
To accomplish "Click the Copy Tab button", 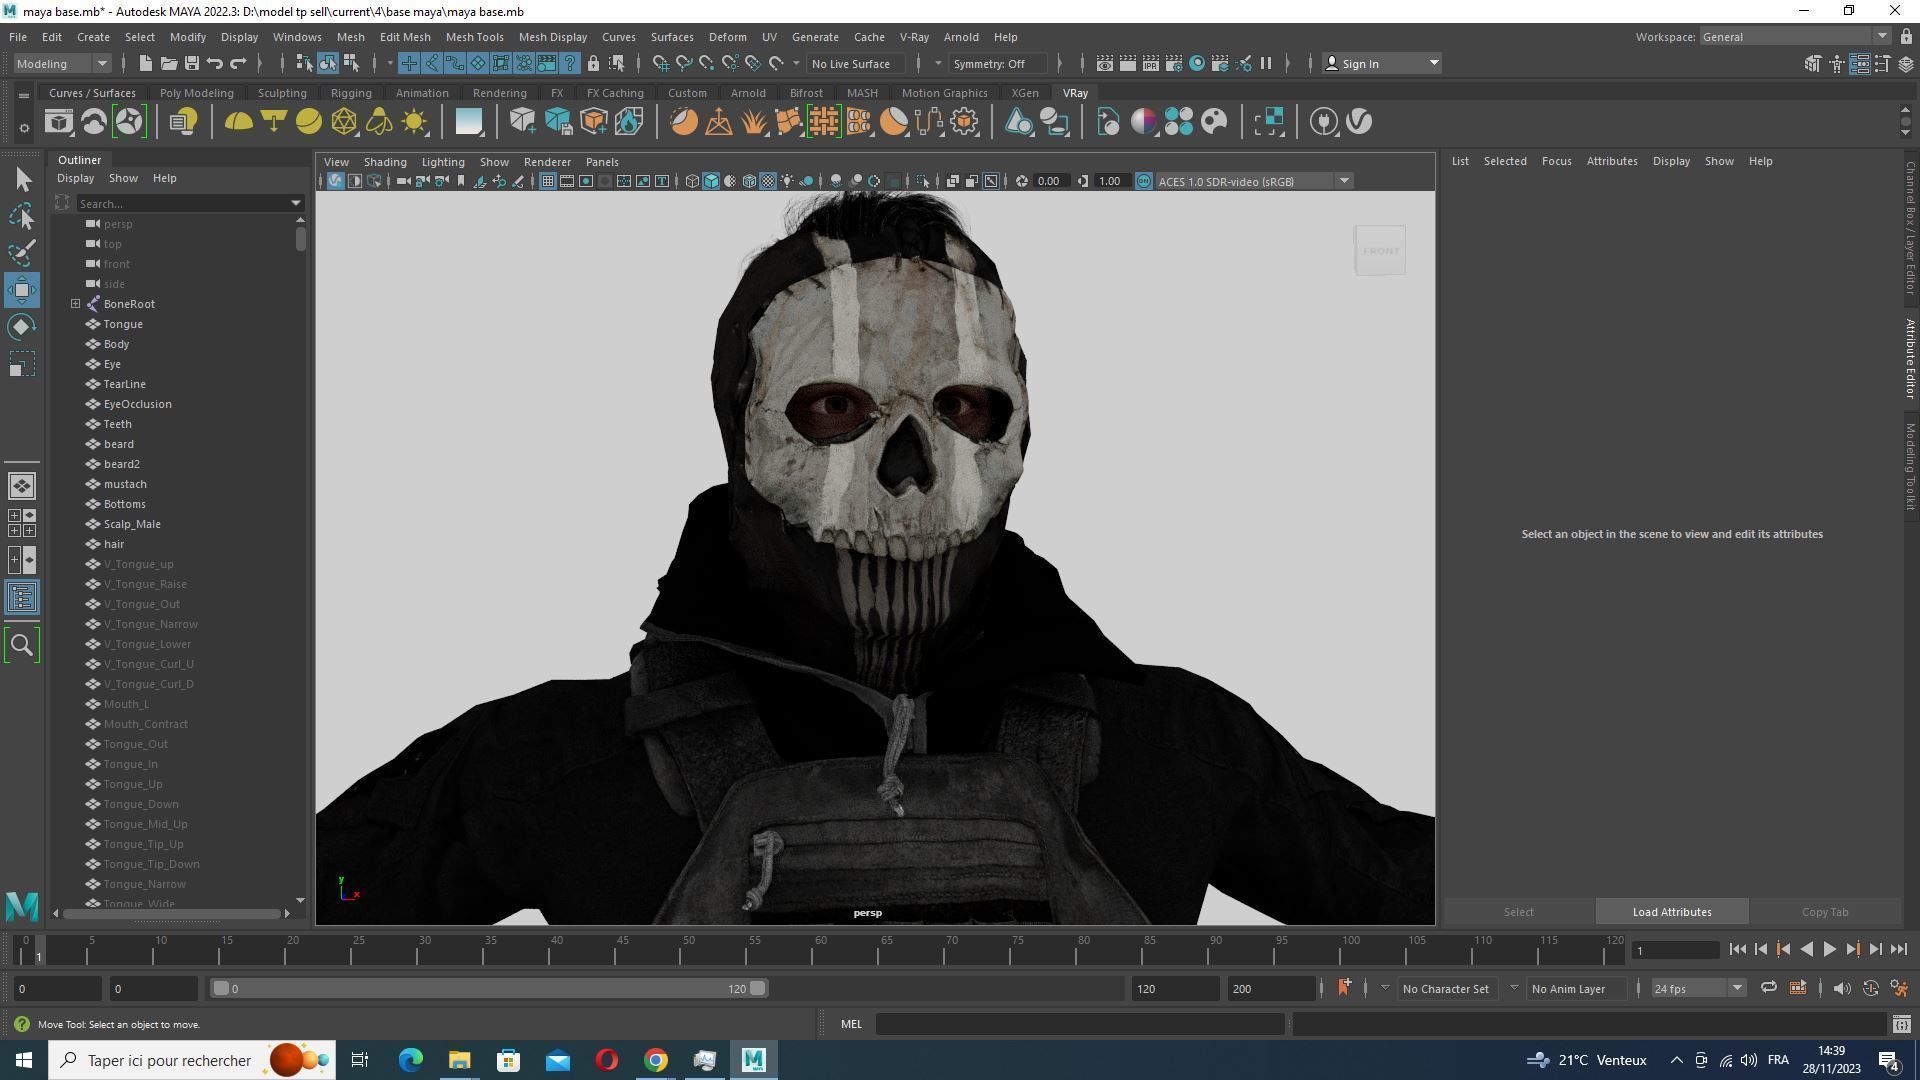I will (x=1825, y=912).
